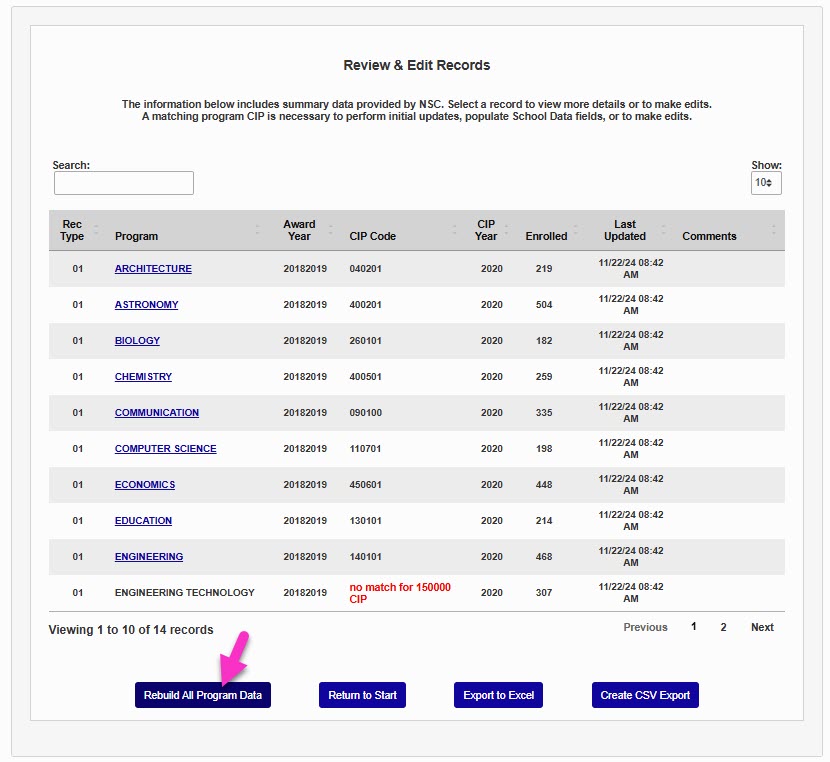Click the Return to Start button
Screen dimensions: 830x762
[x=363, y=695]
